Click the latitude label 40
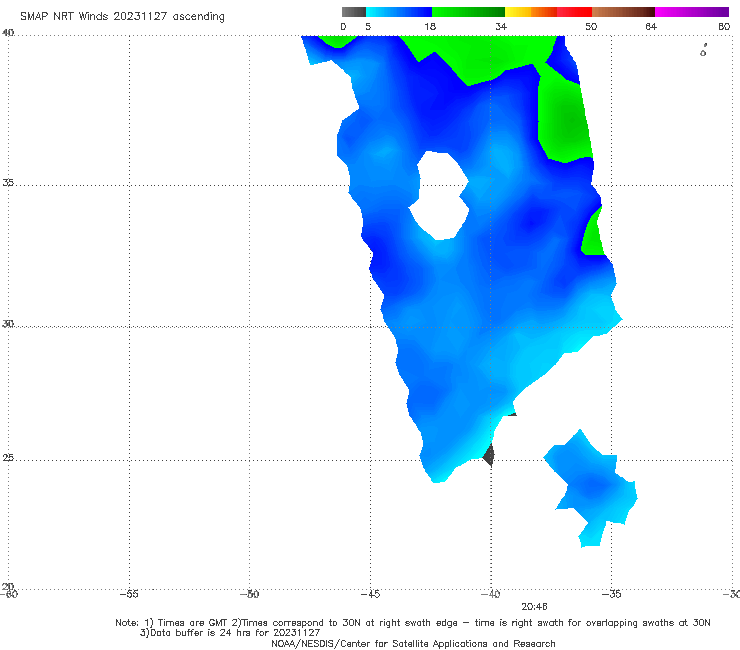Image resolution: width=740 pixels, height=650 pixels. 8,33
